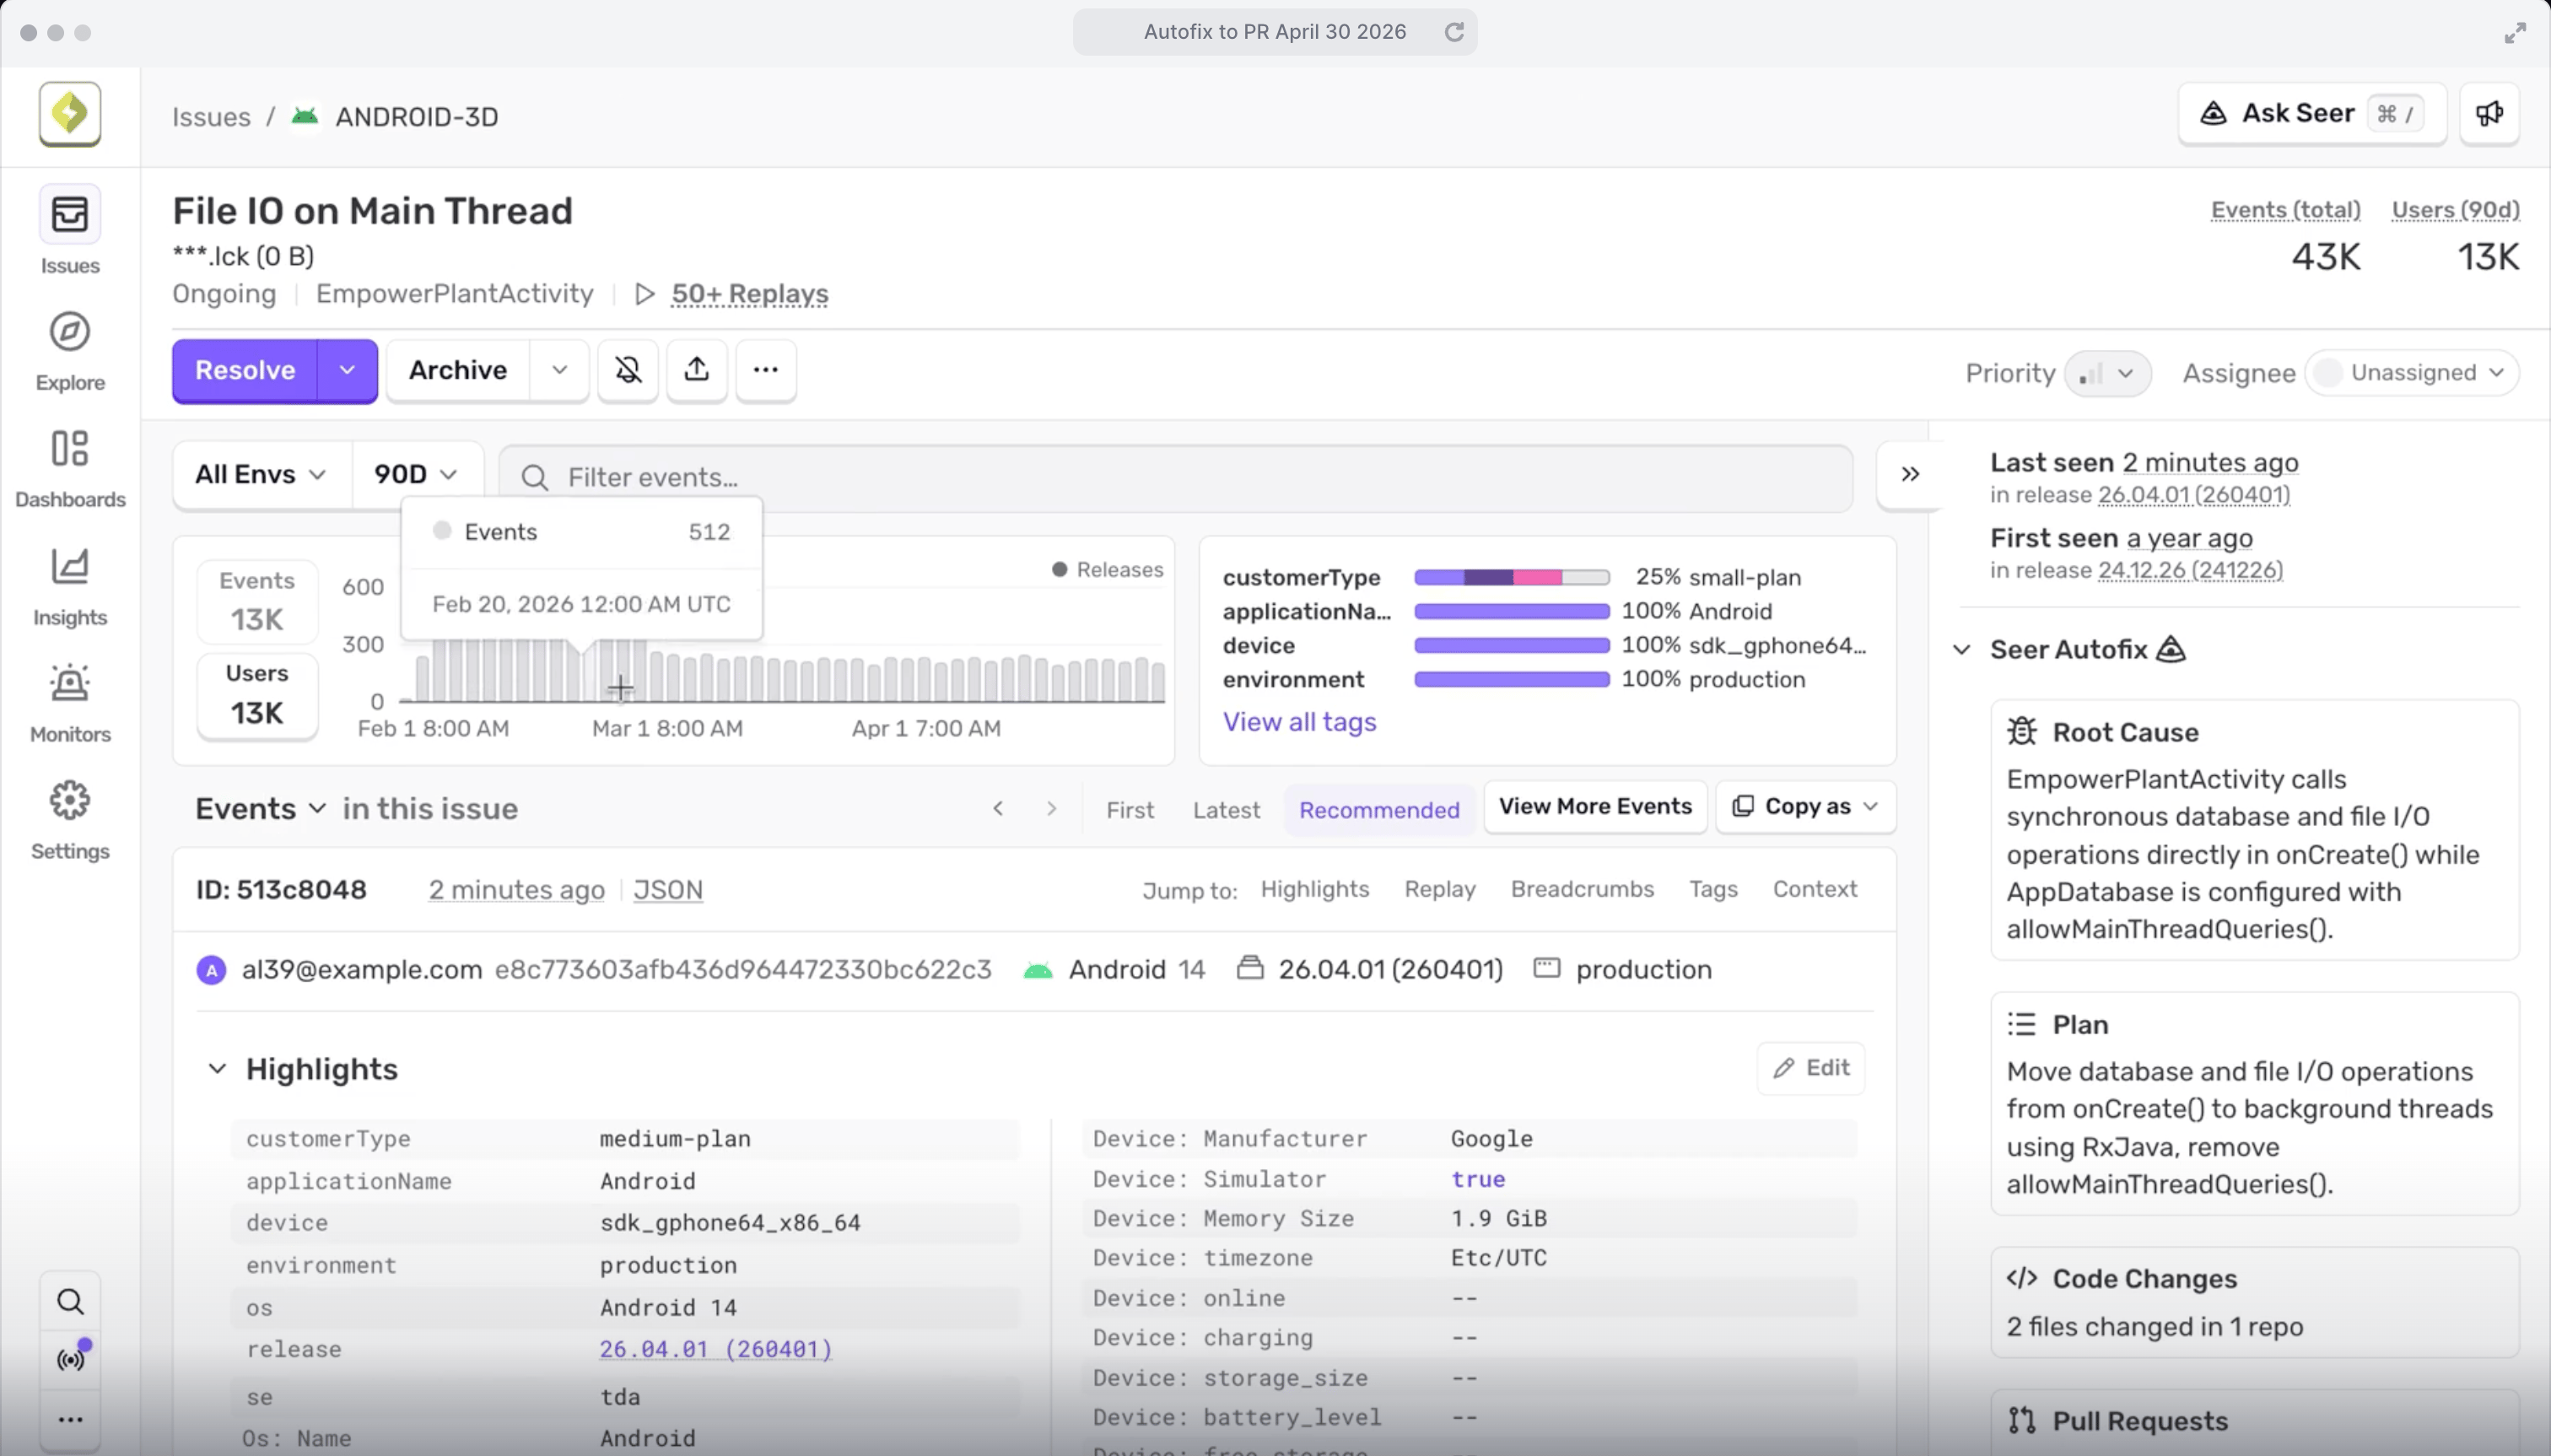The width and height of the screenshot is (2551, 1456).
Task: Select the Users stat toggle 13K
Action: (x=257, y=695)
